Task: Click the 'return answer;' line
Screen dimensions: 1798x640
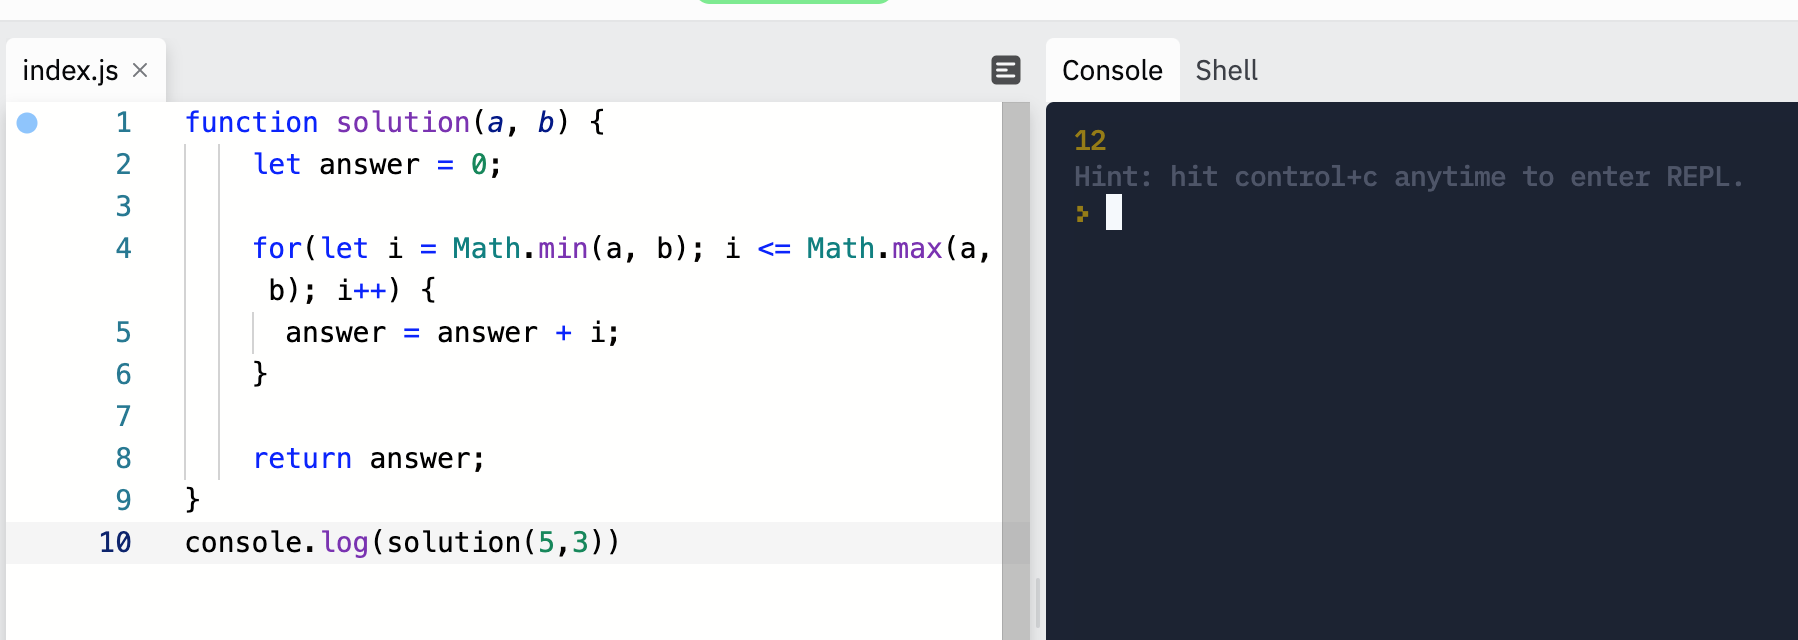Action: click(x=369, y=458)
